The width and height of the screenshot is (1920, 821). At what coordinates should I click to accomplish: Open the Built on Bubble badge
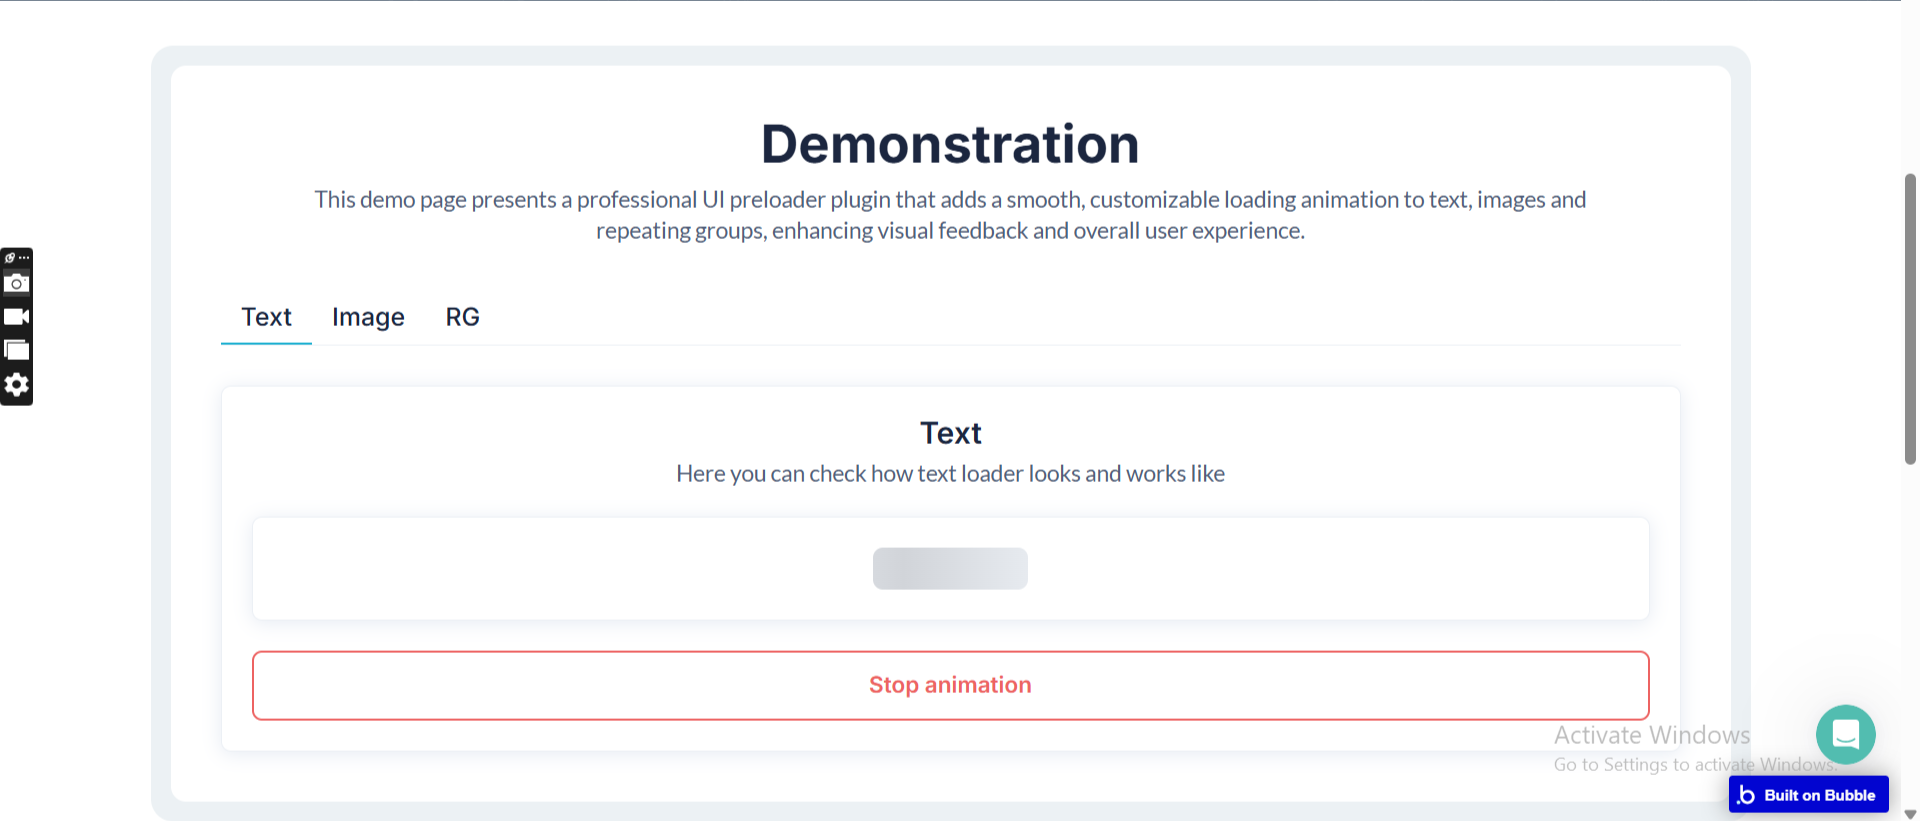[1808, 795]
